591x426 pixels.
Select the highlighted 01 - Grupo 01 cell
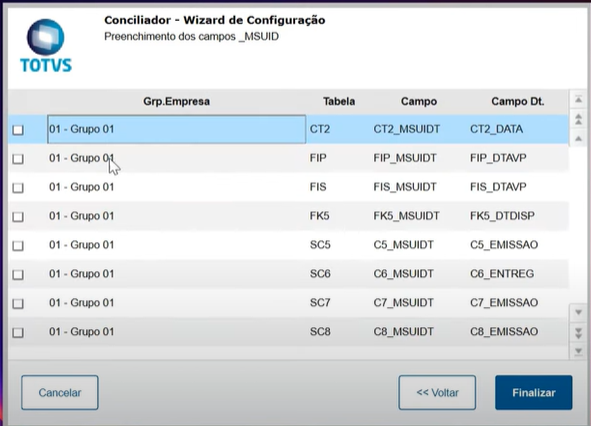point(176,129)
